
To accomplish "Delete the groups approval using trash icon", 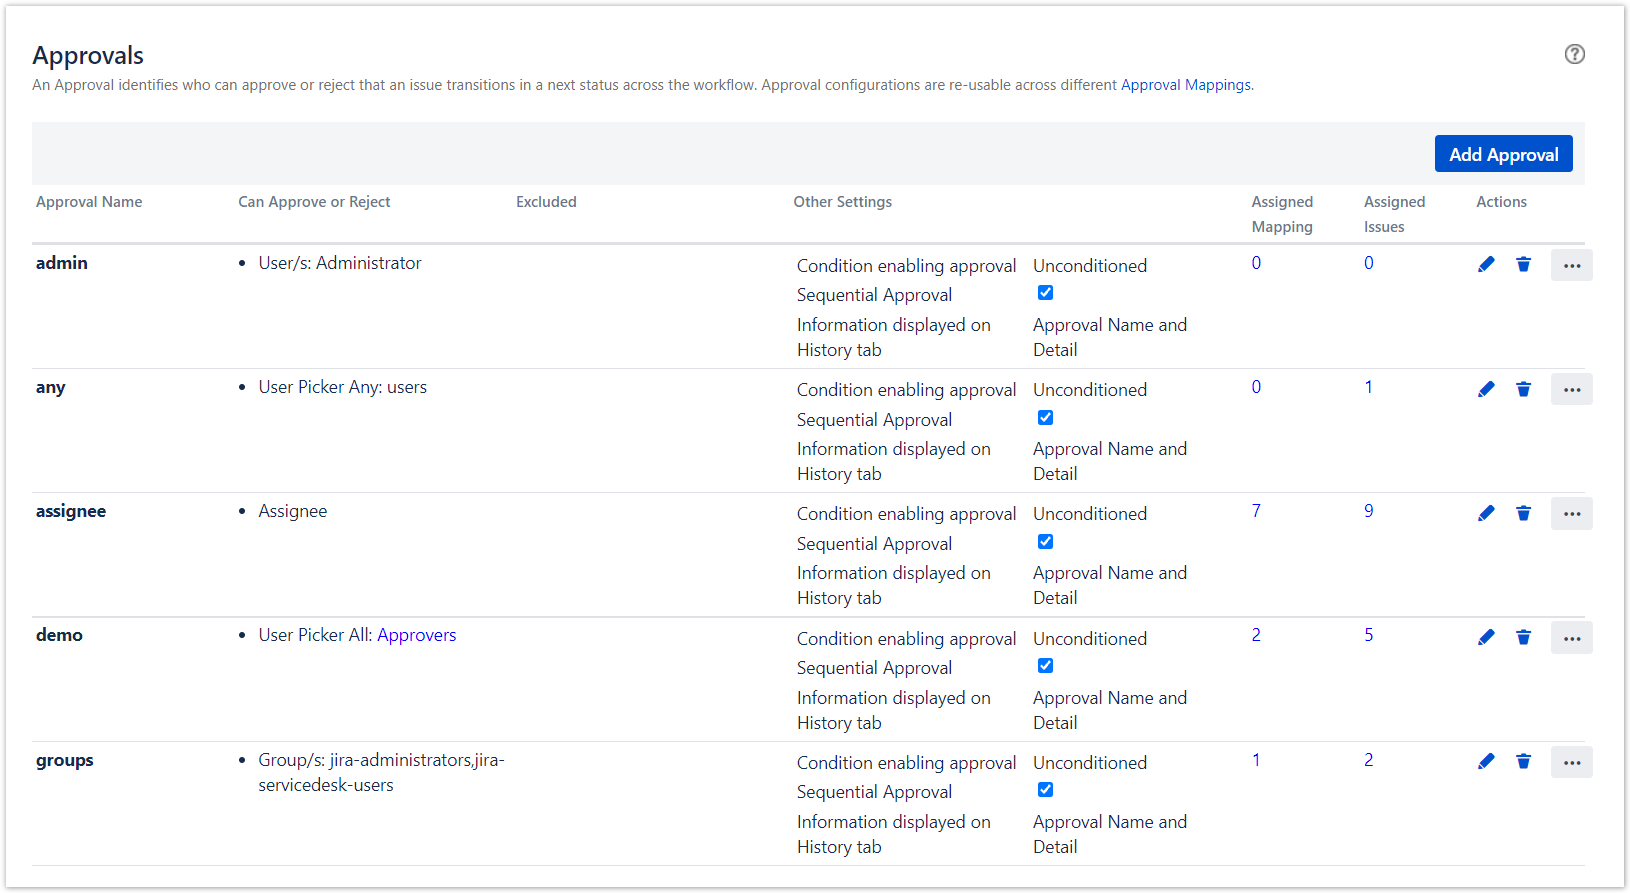I will click(1523, 761).
